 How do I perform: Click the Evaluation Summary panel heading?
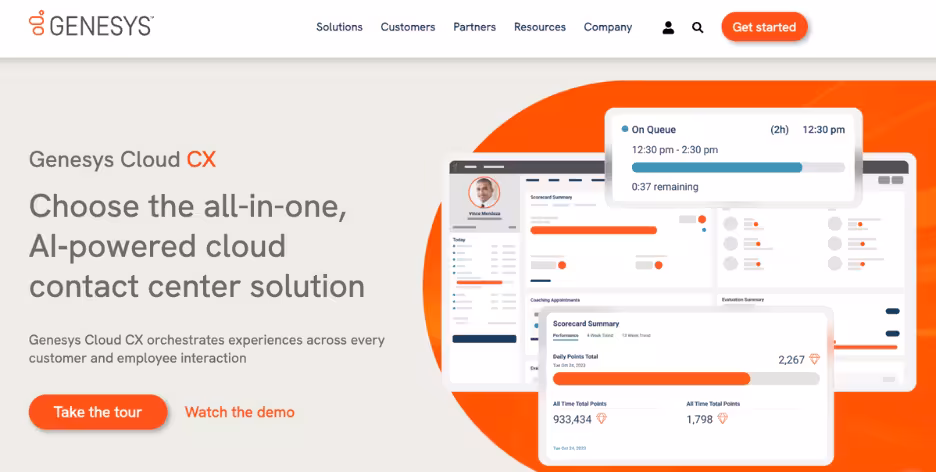(x=743, y=300)
